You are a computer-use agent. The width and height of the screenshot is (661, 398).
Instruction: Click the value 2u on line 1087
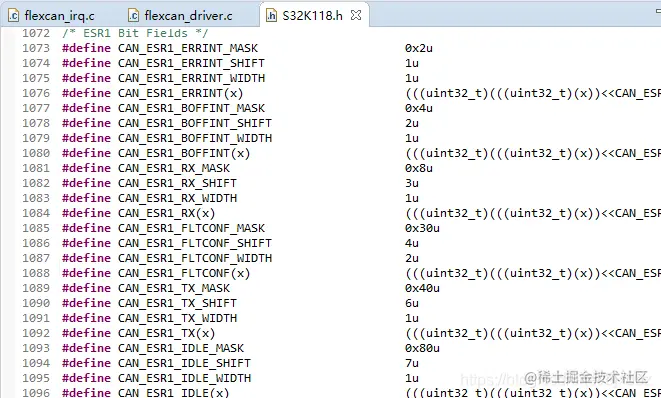point(411,258)
